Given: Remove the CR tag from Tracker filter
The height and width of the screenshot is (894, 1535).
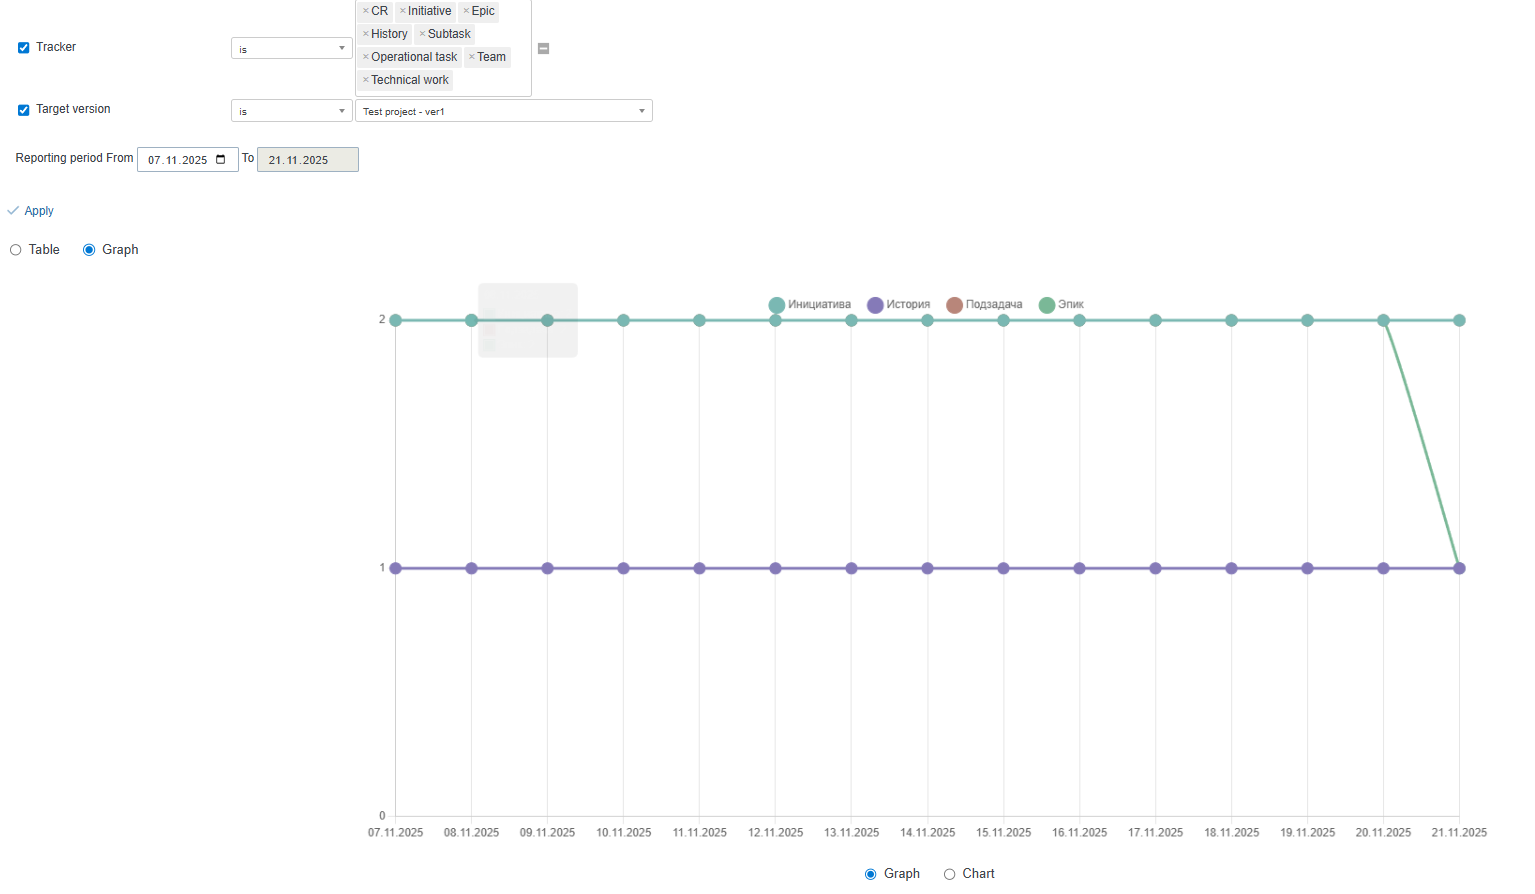Looking at the screenshot, I should pyautogui.click(x=366, y=11).
